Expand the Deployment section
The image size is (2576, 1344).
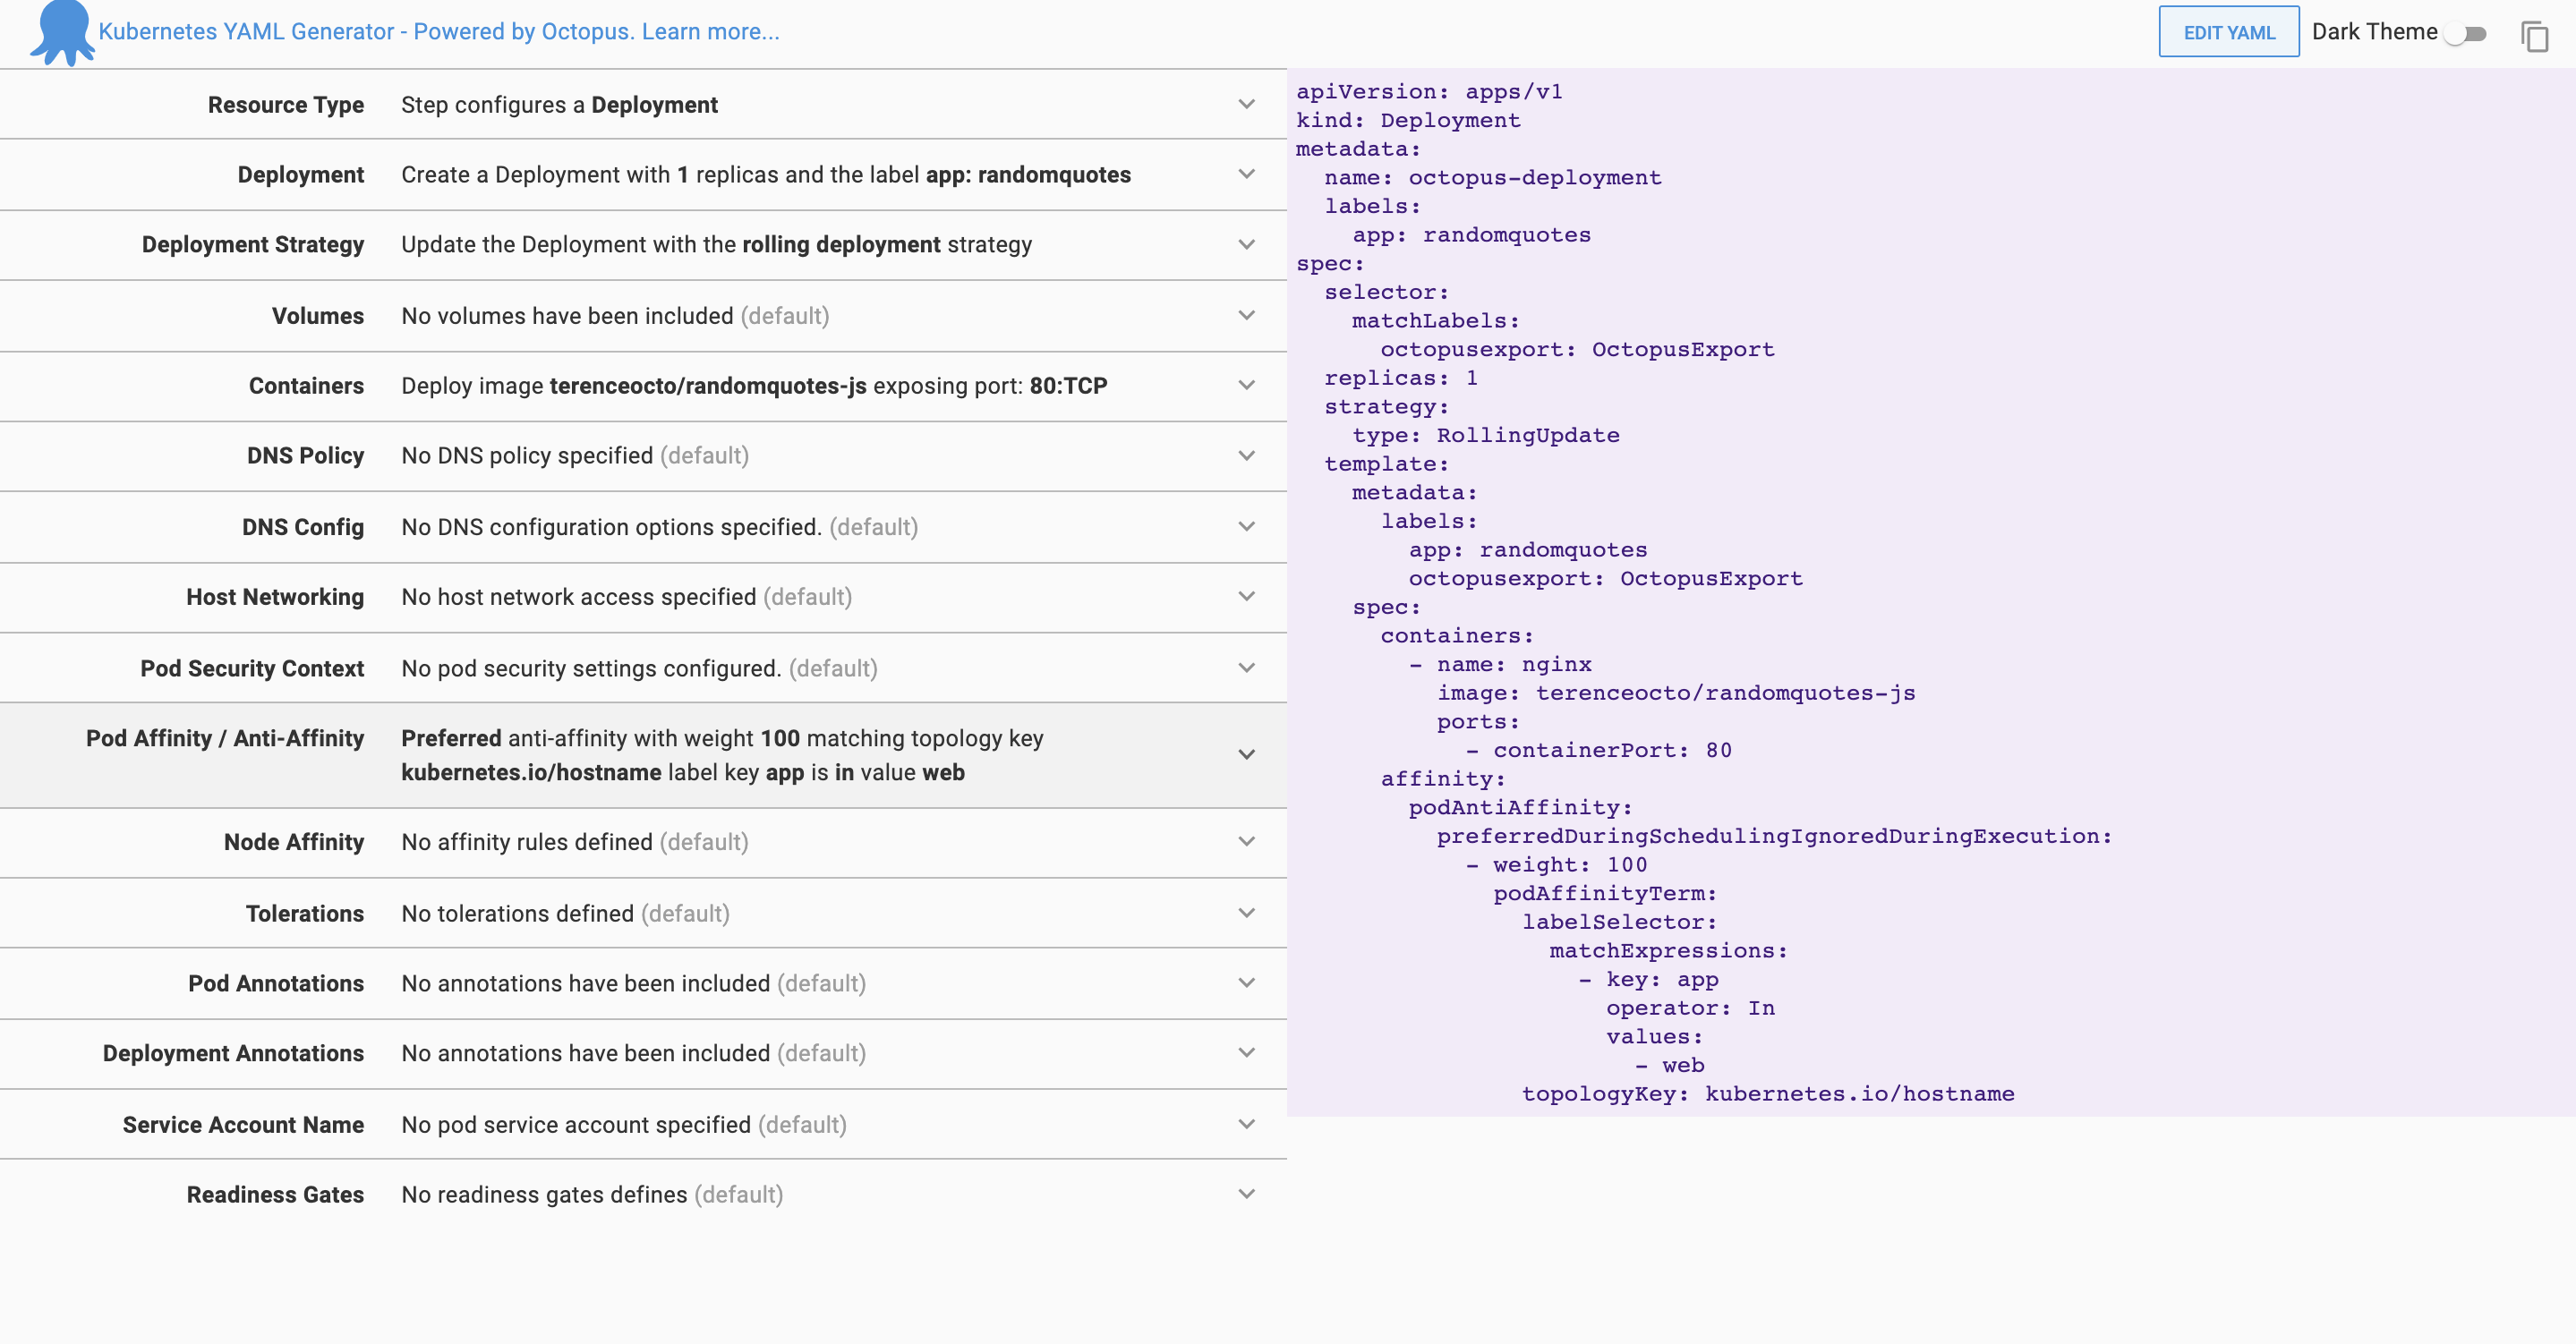pos(1245,174)
